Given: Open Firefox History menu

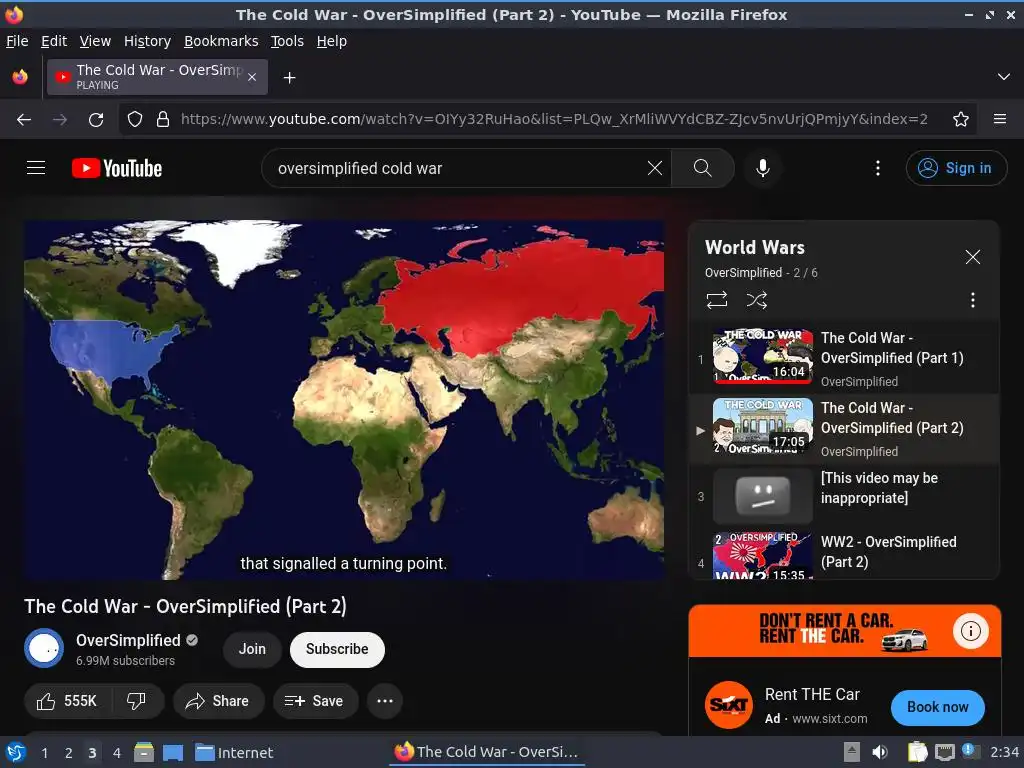Looking at the screenshot, I should click(148, 41).
